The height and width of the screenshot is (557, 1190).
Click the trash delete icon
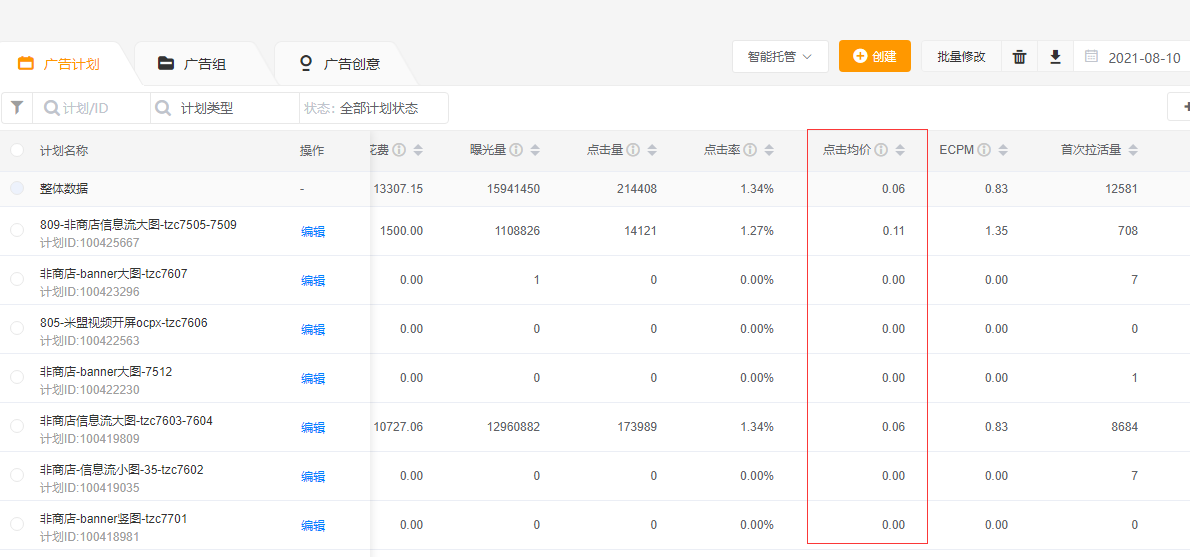point(1019,57)
